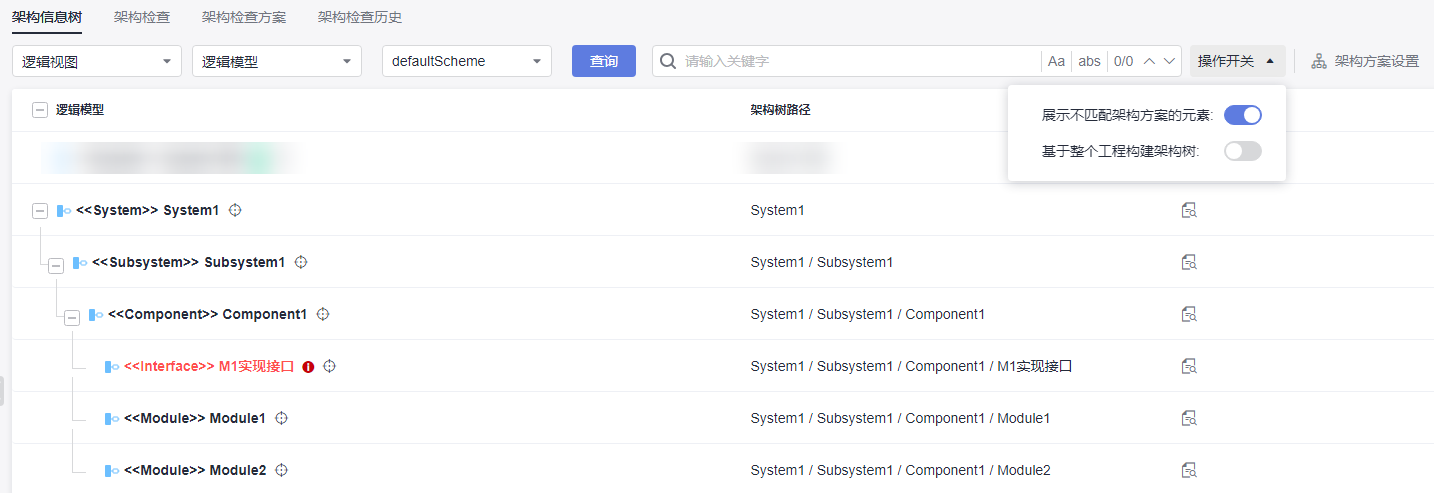Collapse all via 逻辑模型 header box
The width and height of the screenshot is (1434, 493).
click(40, 110)
